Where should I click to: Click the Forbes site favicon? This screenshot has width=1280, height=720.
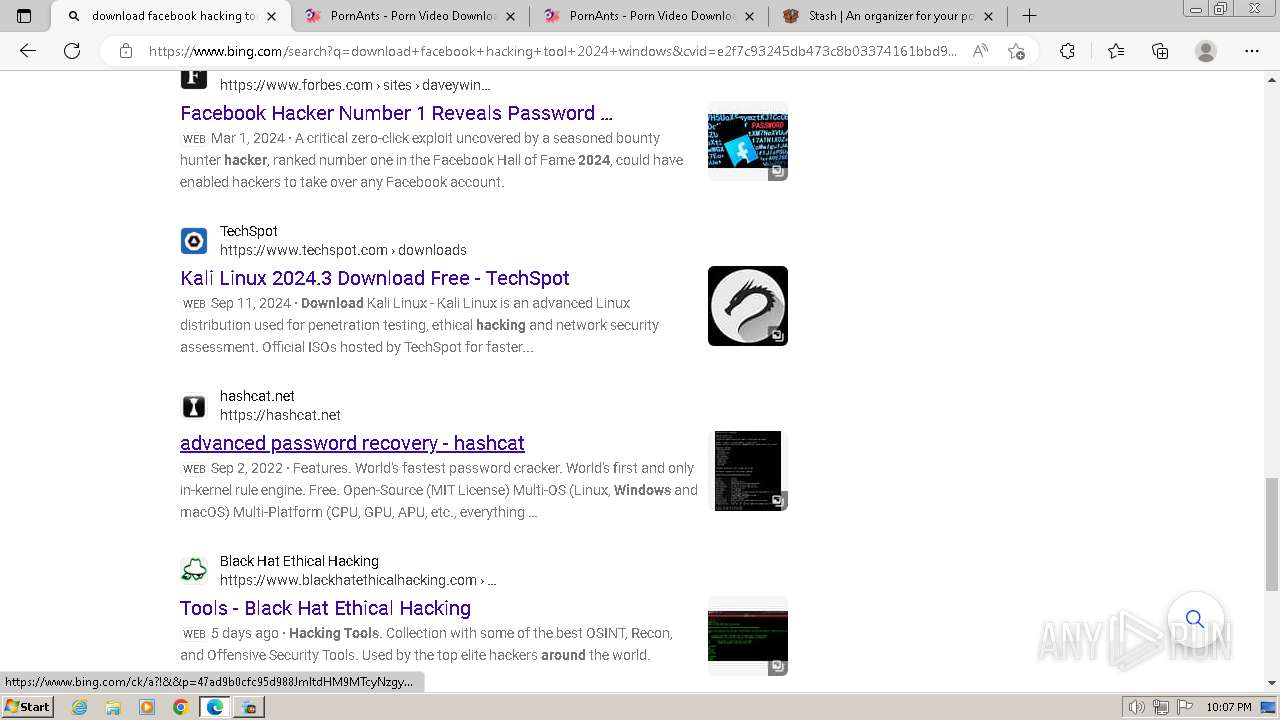(194, 77)
